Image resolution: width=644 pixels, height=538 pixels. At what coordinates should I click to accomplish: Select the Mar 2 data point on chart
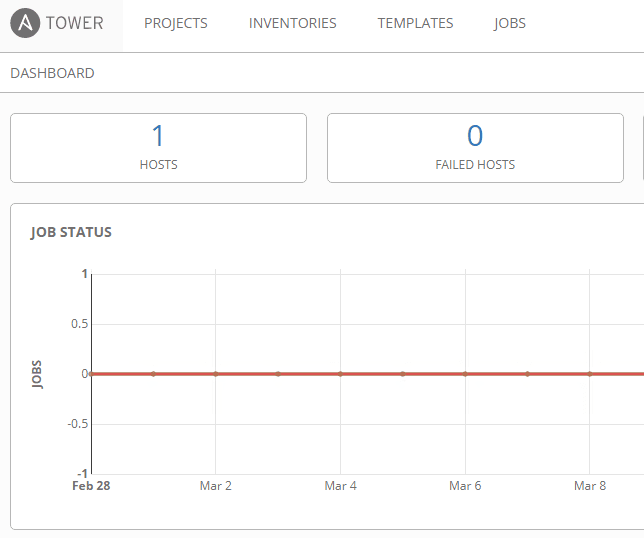[x=215, y=374]
